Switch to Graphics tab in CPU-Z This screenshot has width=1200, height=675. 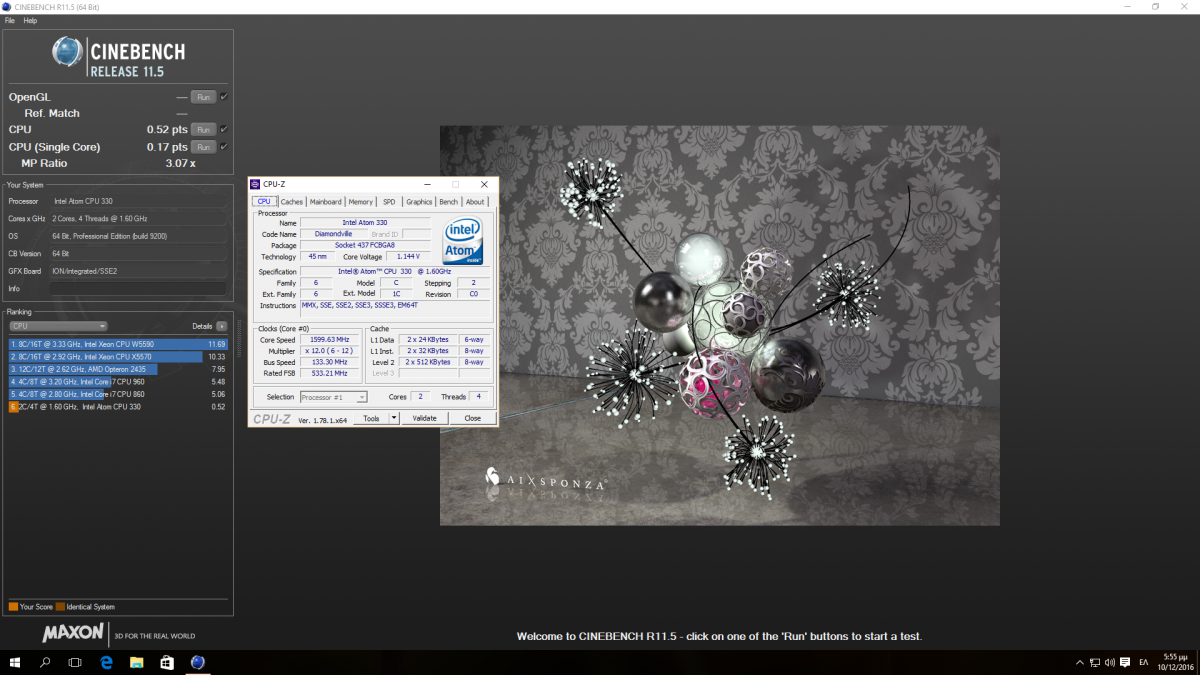click(x=419, y=202)
